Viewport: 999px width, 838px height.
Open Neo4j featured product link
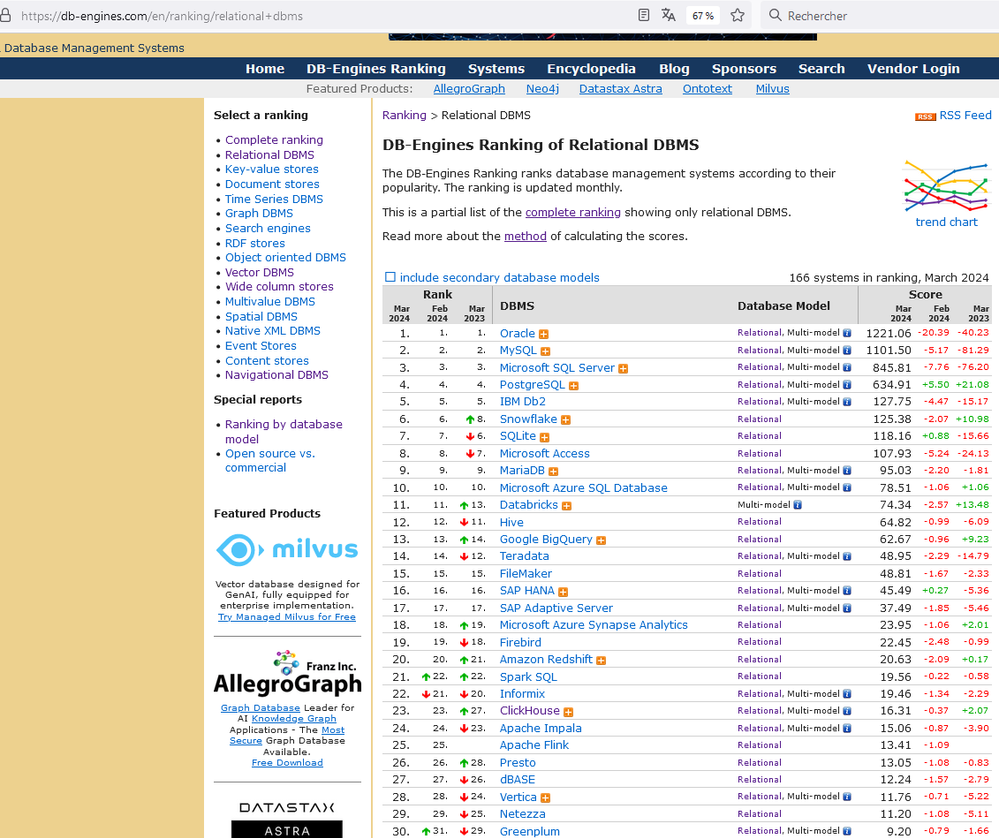(x=542, y=89)
